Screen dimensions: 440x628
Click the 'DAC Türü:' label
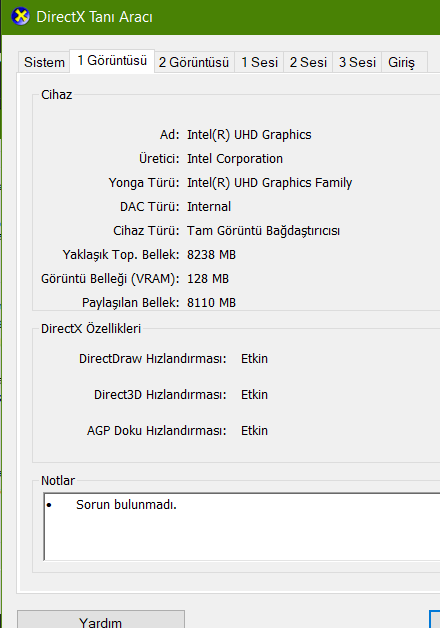click(150, 207)
